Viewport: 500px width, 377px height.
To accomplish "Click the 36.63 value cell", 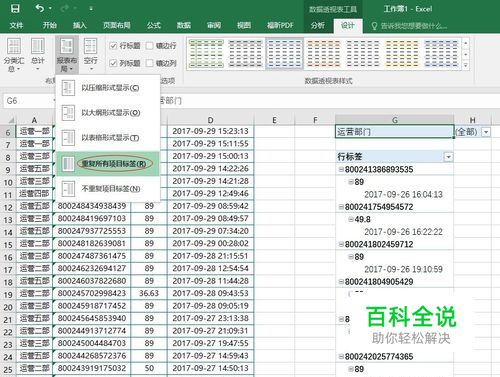I will [x=149, y=293].
